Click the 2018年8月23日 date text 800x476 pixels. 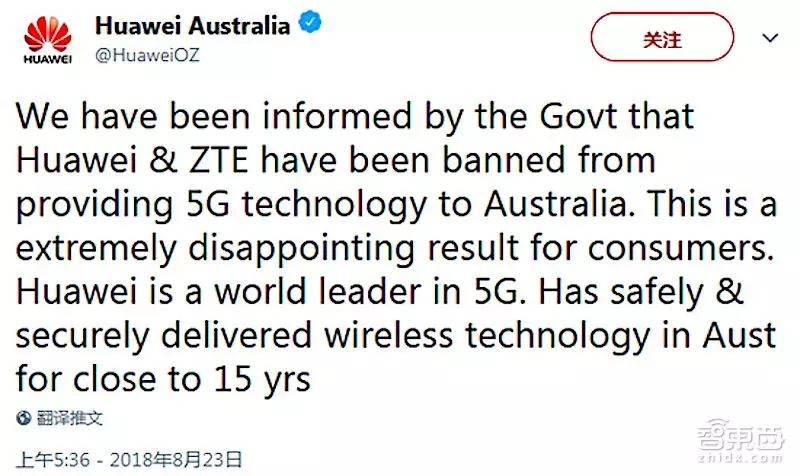click(x=179, y=458)
